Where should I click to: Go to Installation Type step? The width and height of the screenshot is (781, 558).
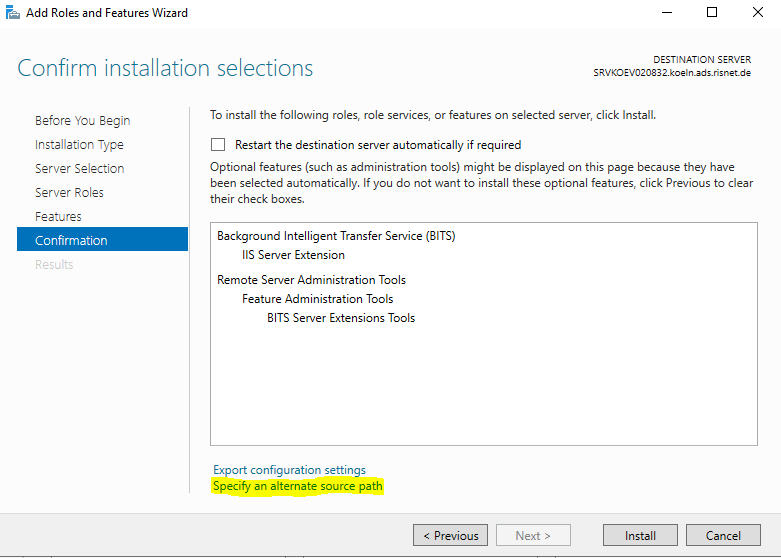coord(79,144)
